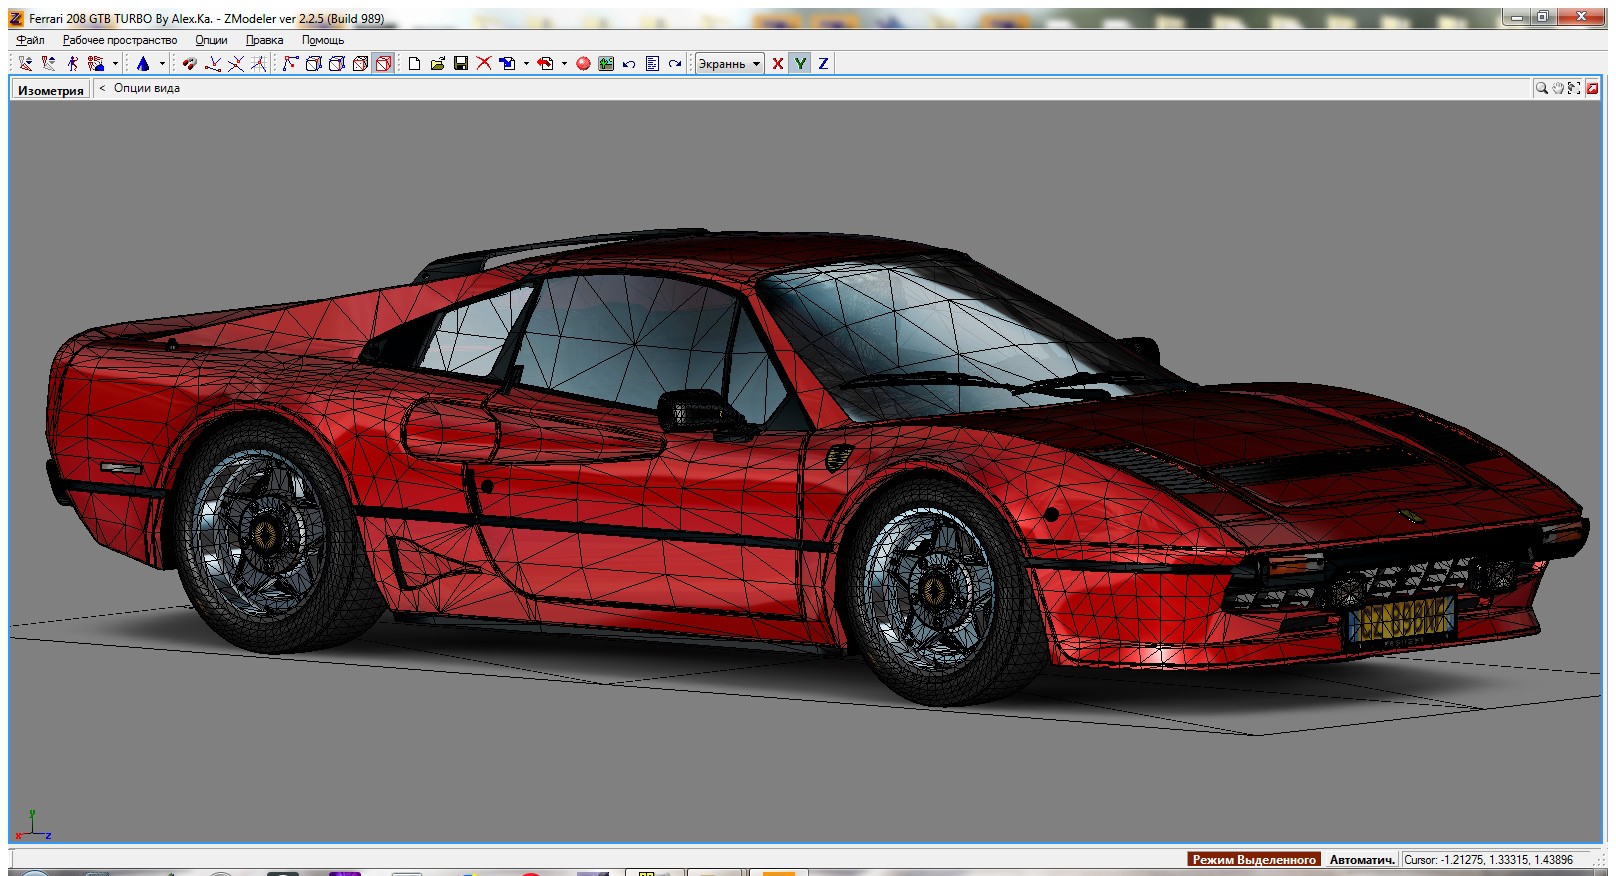Open the Файл menu

click(x=30, y=40)
